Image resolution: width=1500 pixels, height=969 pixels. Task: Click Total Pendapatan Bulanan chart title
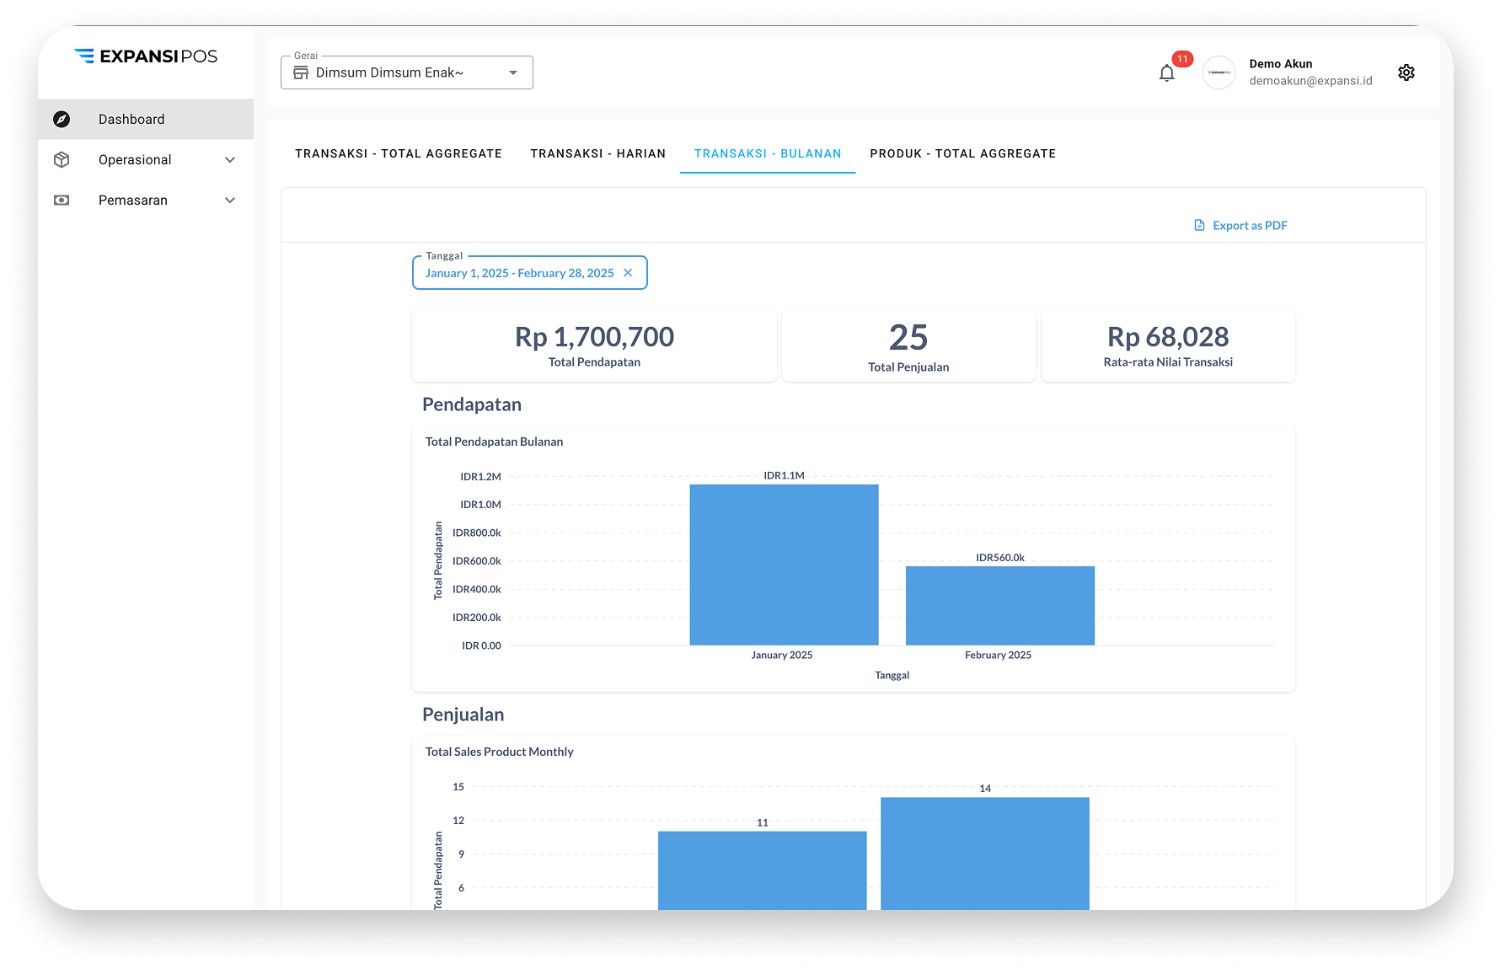pos(494,441)
